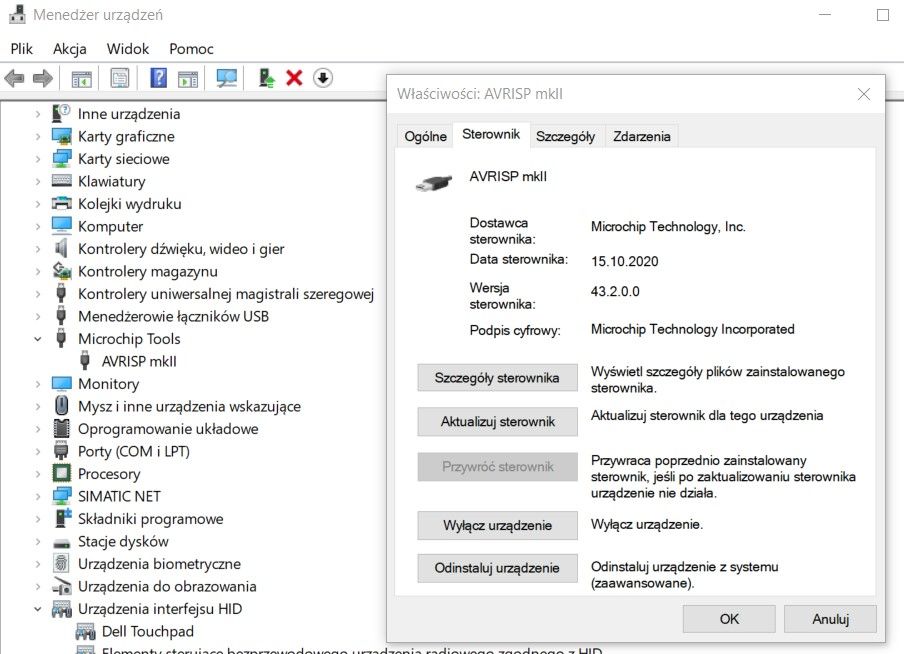
Task: Click the show/hide console tree icon
Action: pos(81,78)
